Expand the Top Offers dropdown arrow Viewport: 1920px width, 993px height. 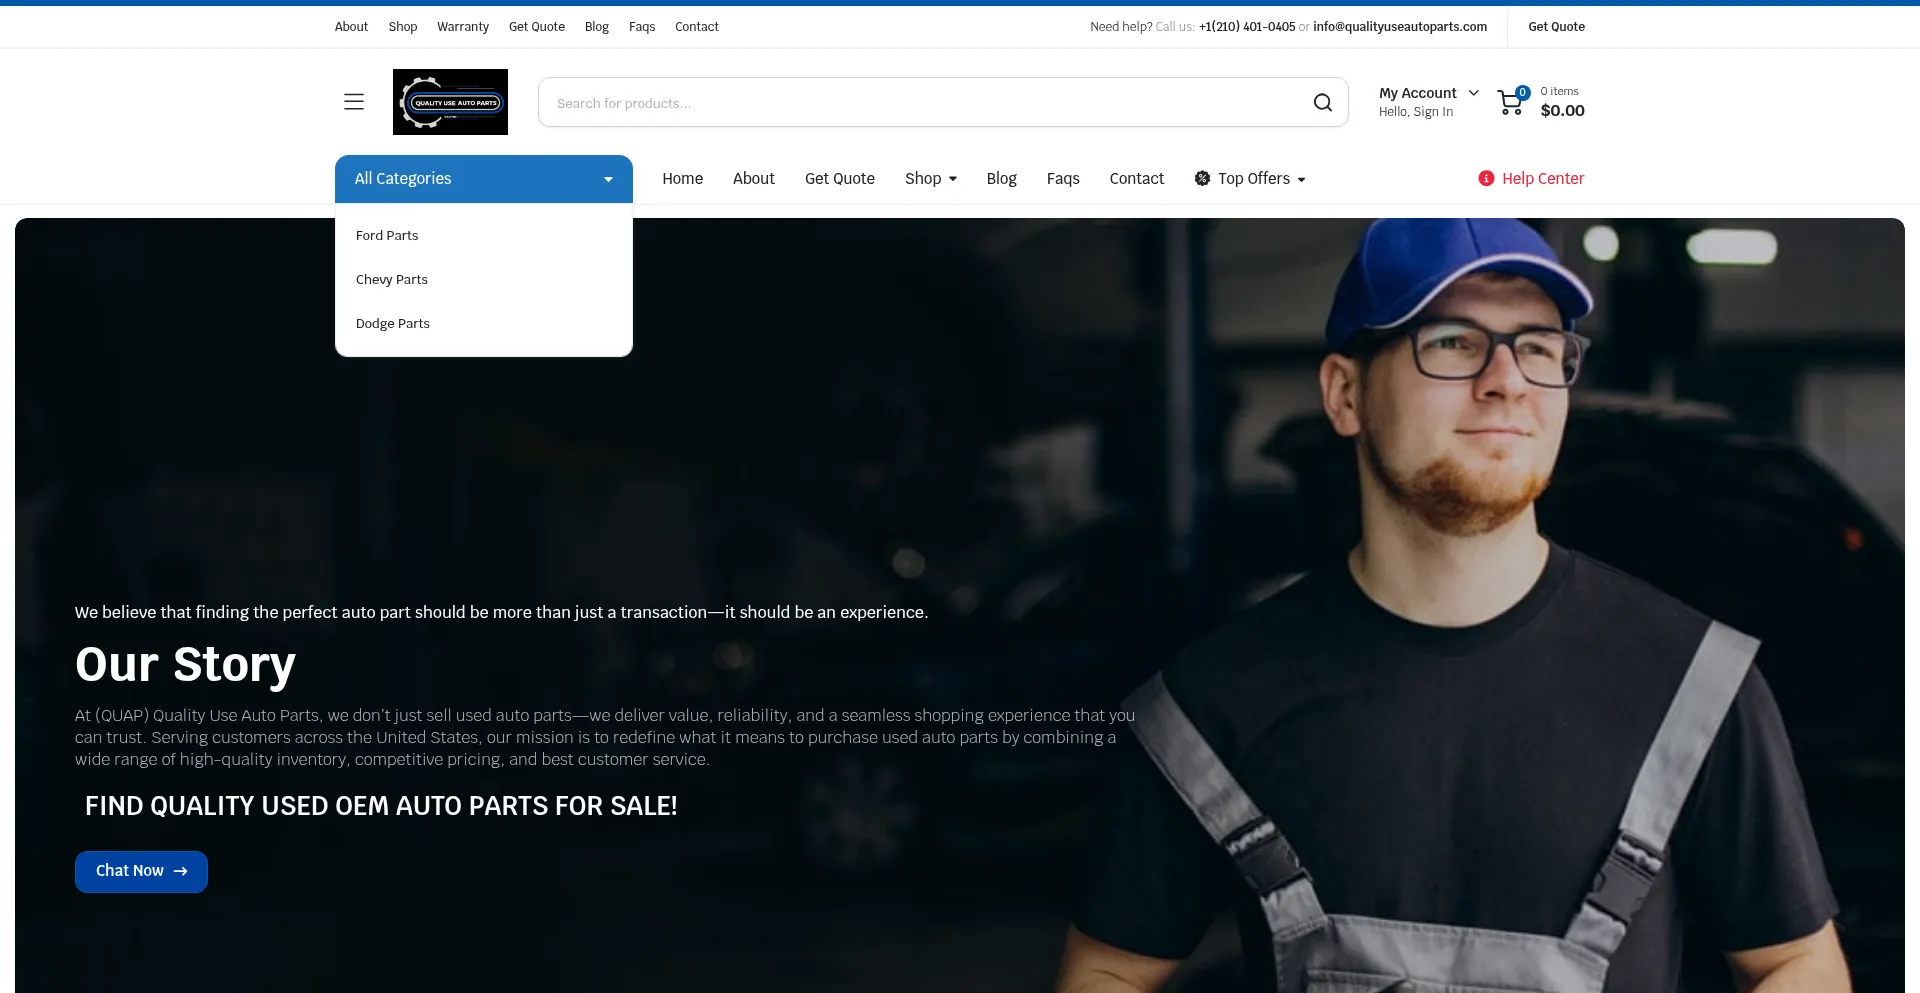pyautogui.click(x=1301, y=180)
